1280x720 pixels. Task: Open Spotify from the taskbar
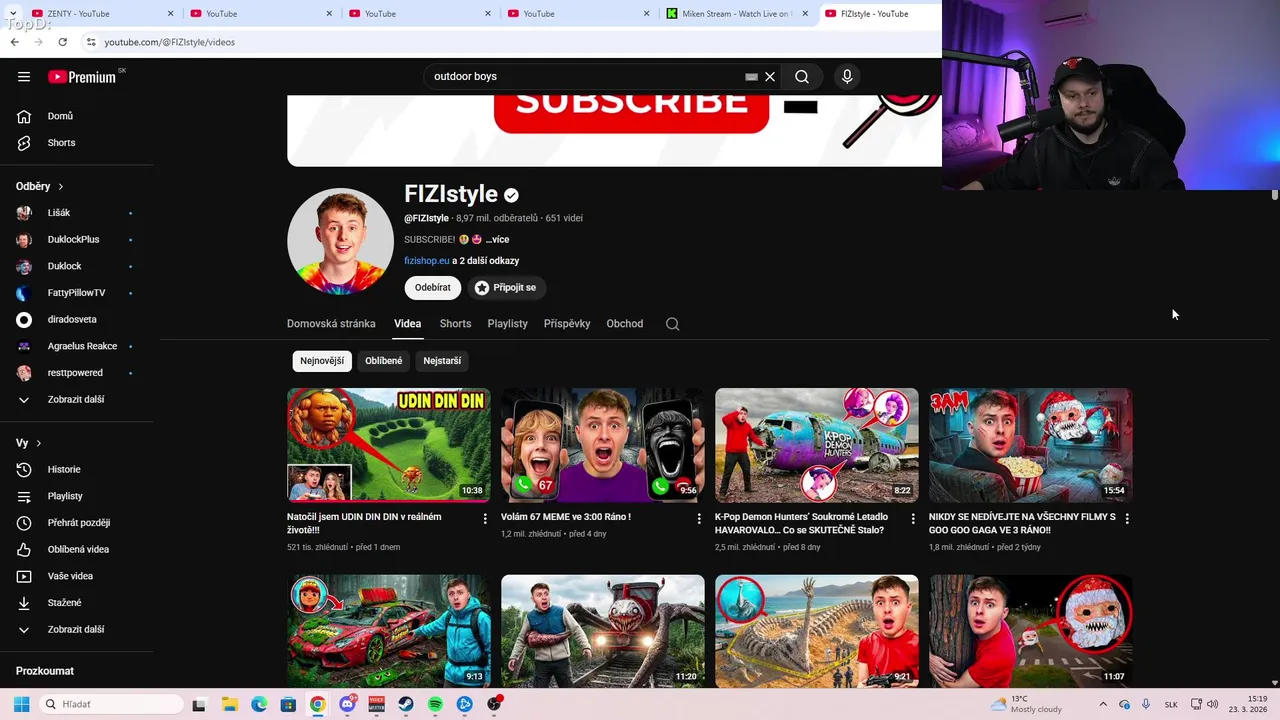click(x=435, y=704)
